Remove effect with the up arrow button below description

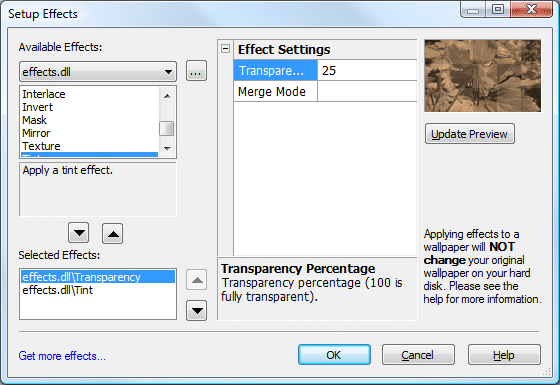click(113, 234)
